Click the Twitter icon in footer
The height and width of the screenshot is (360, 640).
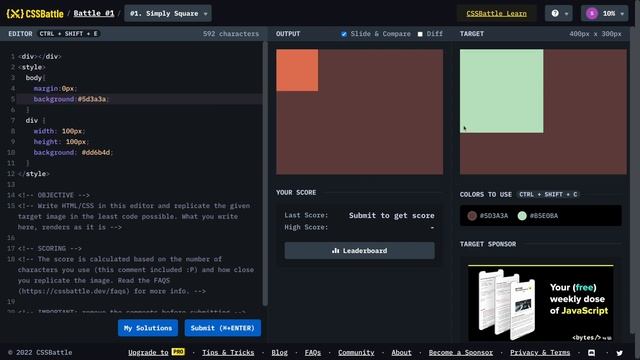pyautogui.click(x=620, y=353)
